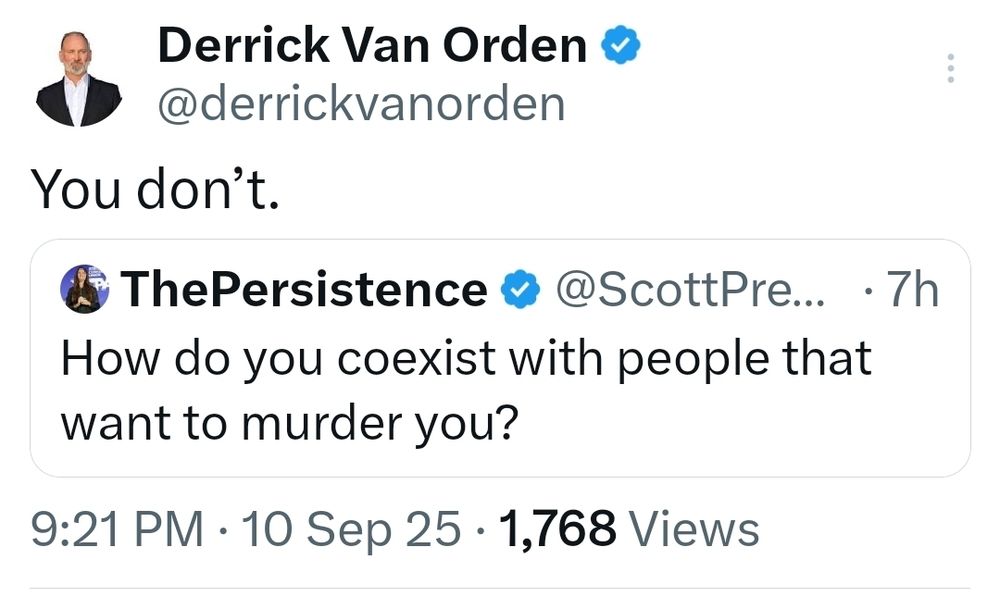Viewport: 1000px width, 607px height.
Task: Open Derrick Van Orden's profile photo
Action: (79, 79)
